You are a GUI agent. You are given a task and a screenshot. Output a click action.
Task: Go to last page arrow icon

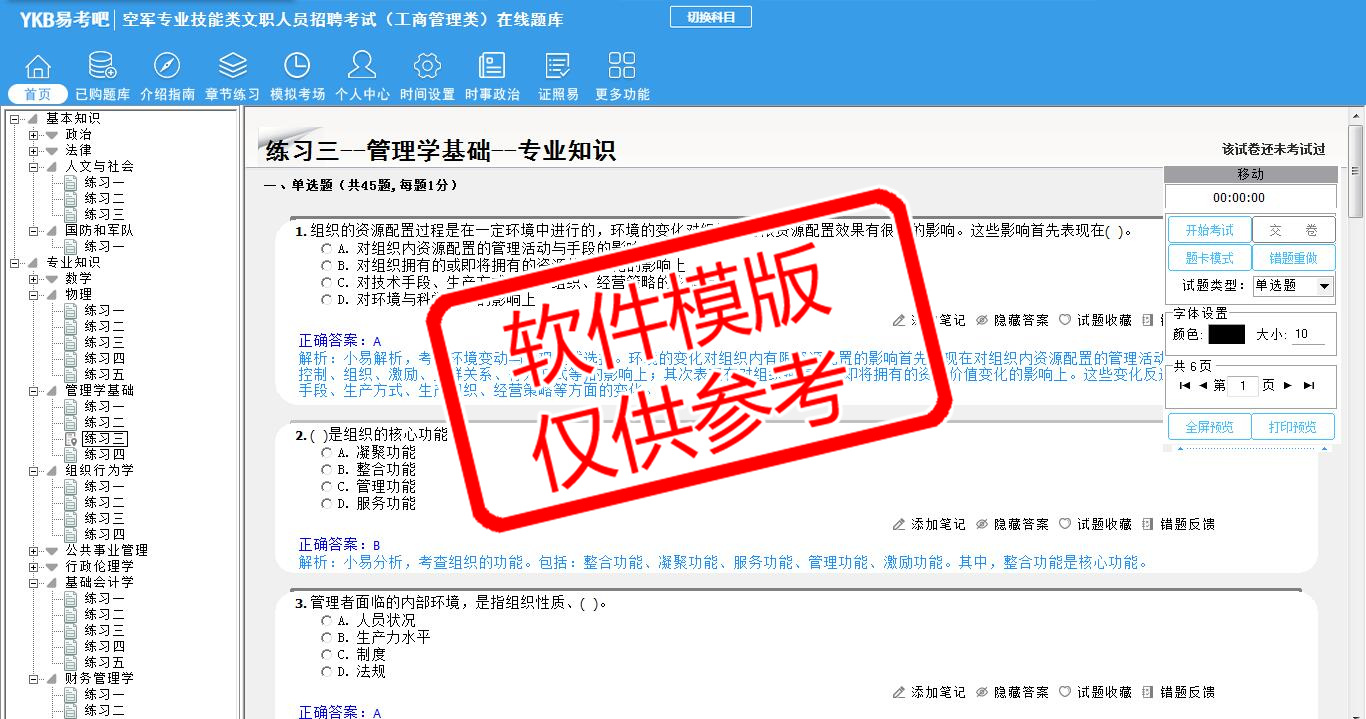1309,385
